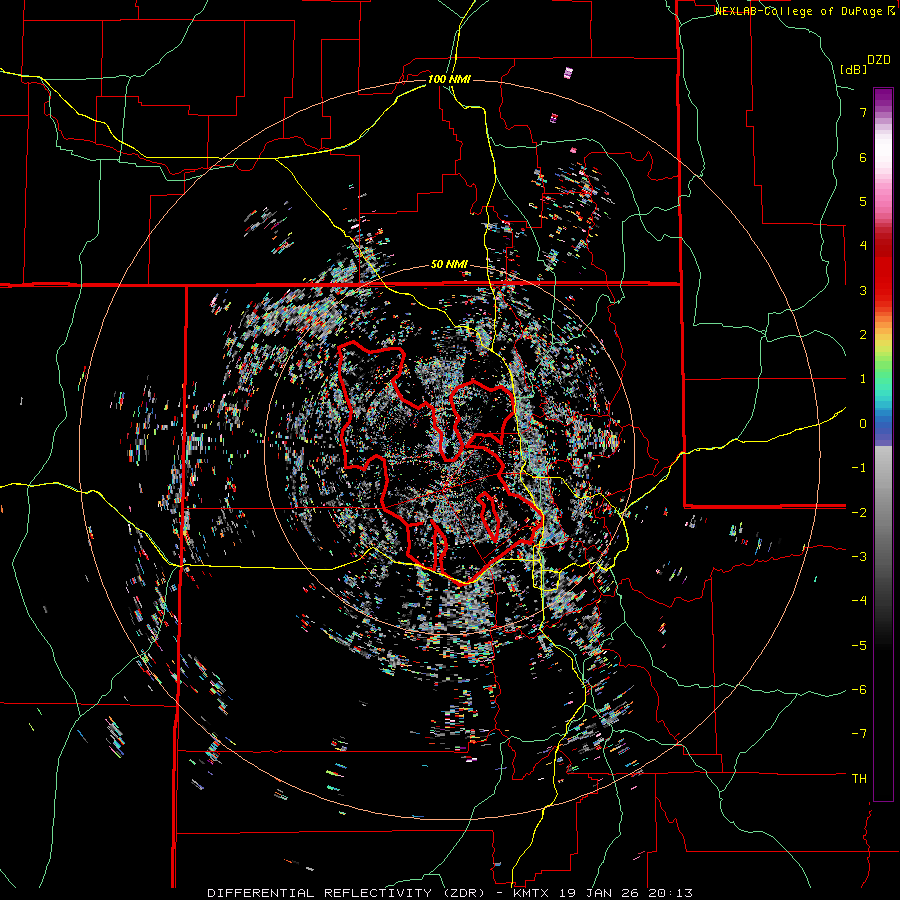Screen dimensions: 900x900
Task: Click the "7" value on the color scale
Action: (863, 112)
